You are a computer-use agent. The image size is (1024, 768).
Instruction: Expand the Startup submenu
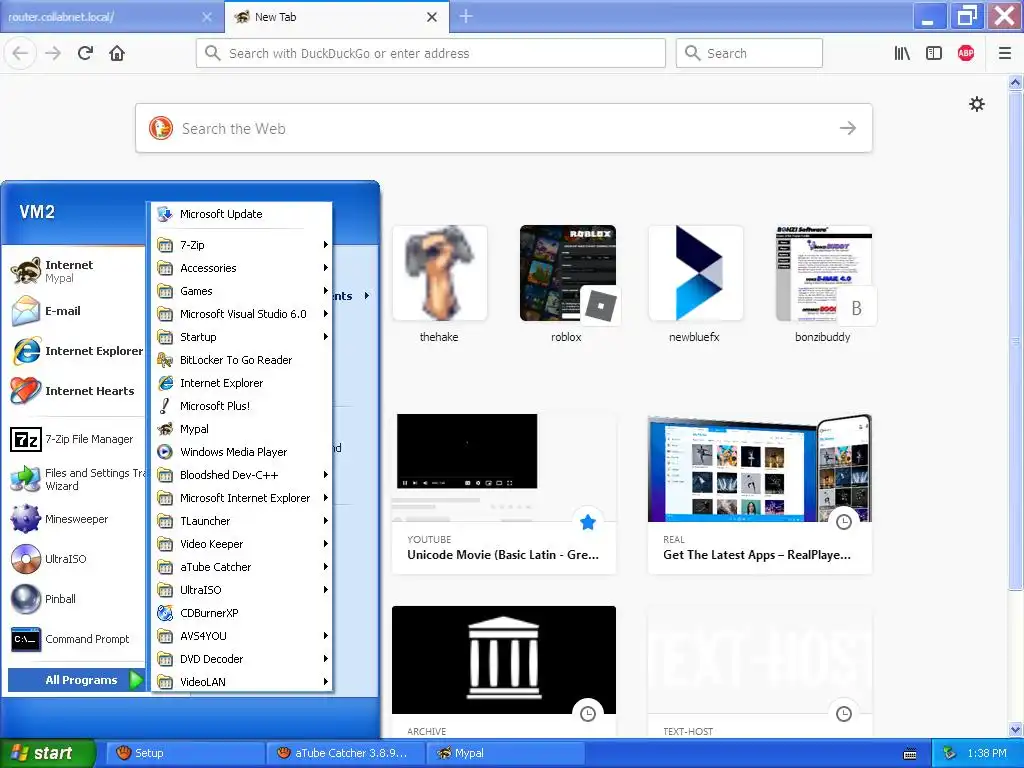pyautogui.click(x=242, y=337)
